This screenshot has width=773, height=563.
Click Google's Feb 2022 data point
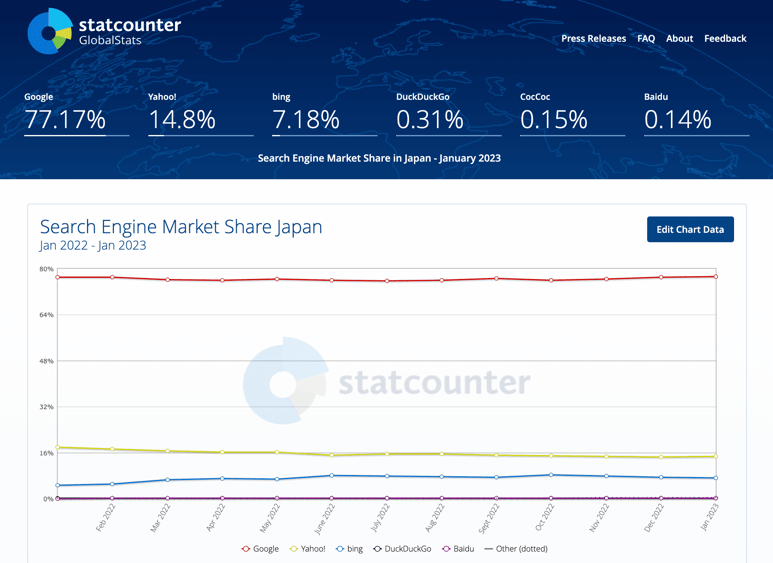click(x=112, y=277)
